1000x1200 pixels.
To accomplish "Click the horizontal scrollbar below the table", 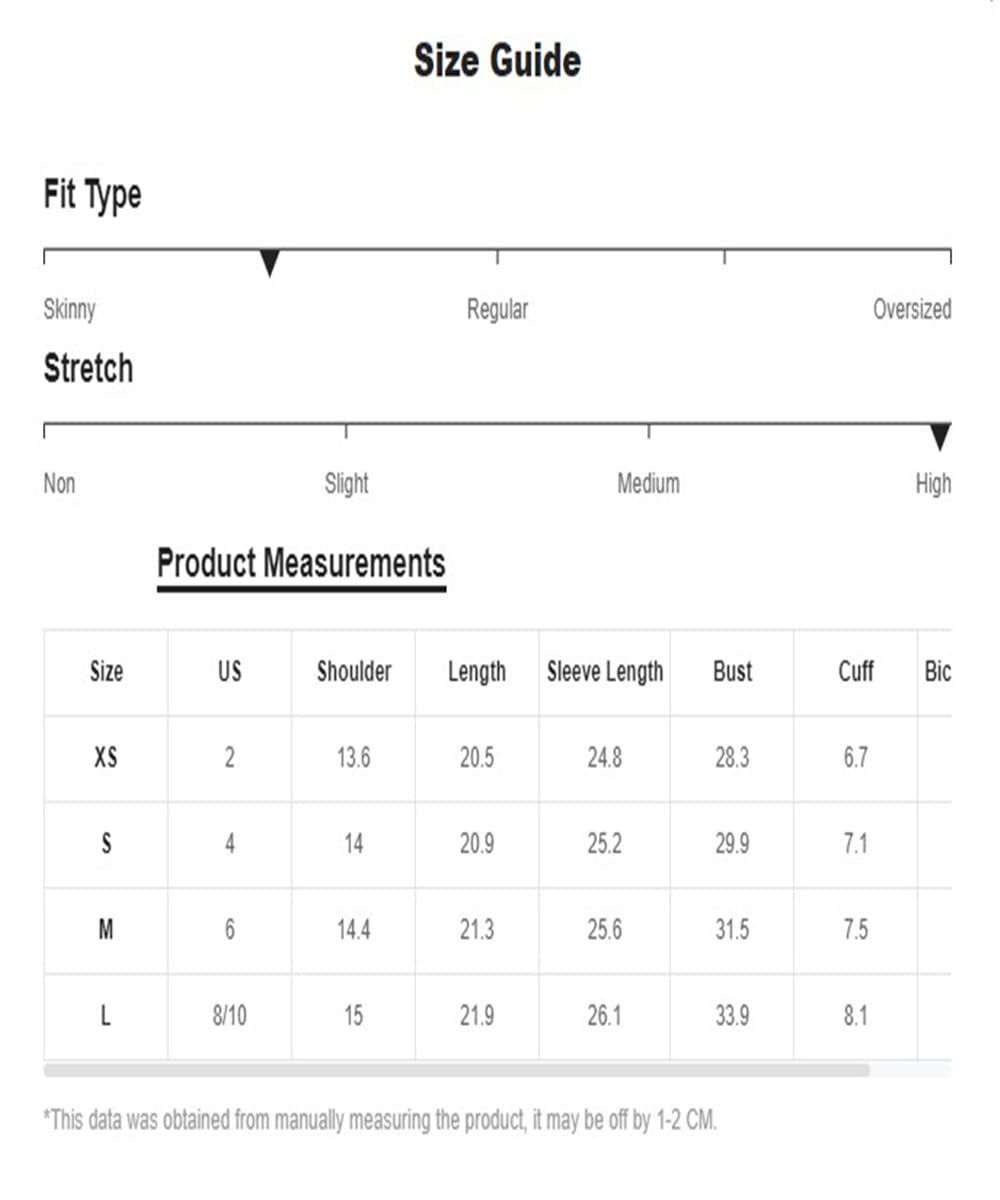I will click(x=457, y=1070).
